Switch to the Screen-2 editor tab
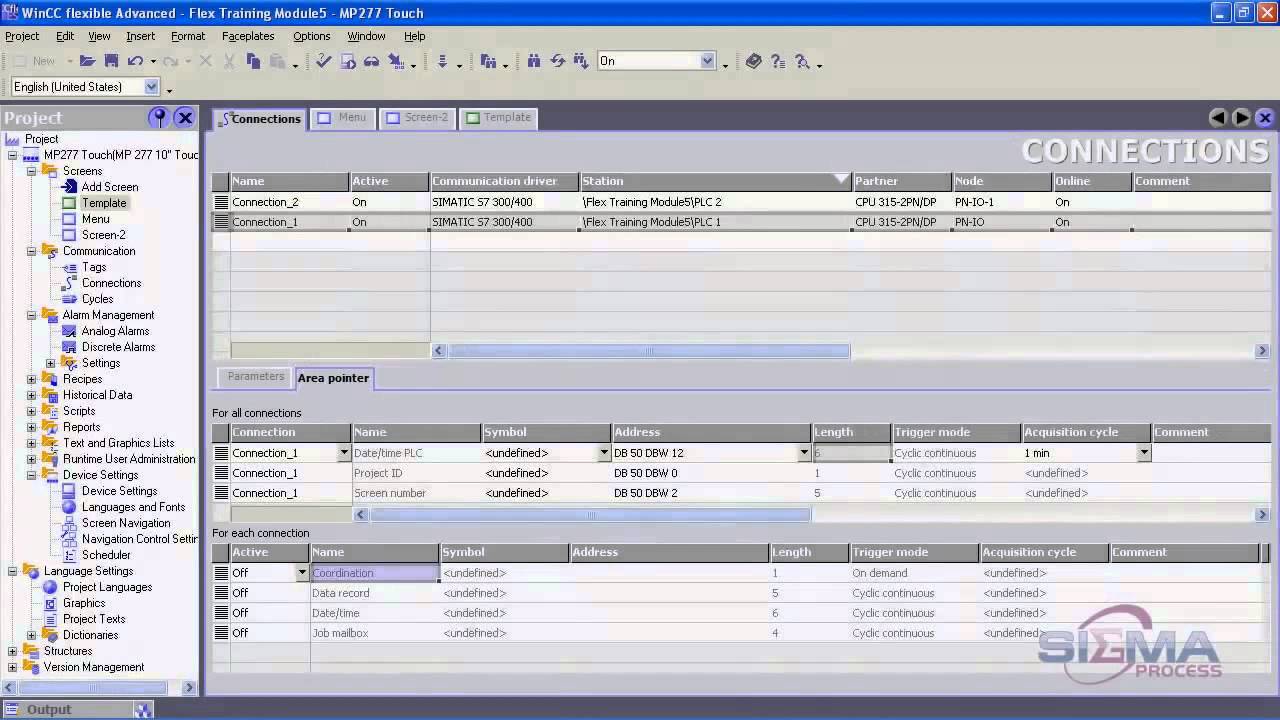This screenshot has height=720, width=1280. coord(417,118)
